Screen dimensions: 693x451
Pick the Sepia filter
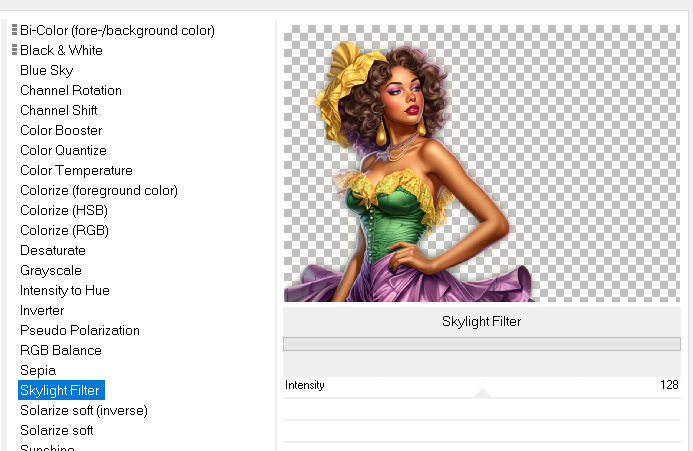tap(37, 370)
